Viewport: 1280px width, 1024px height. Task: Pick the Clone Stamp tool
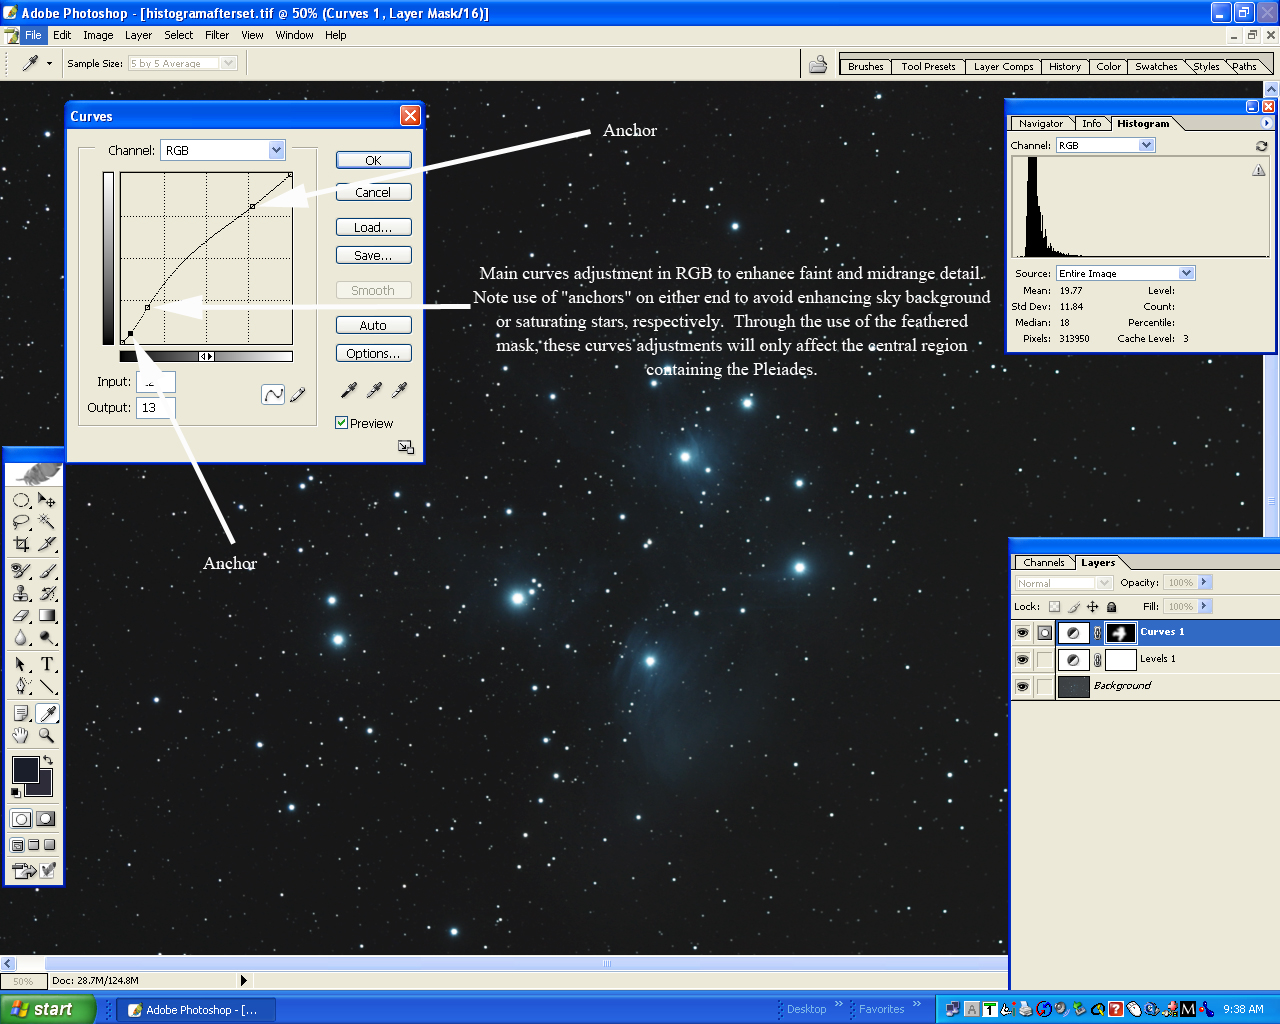pyautogui.click(x=21, y=593)
